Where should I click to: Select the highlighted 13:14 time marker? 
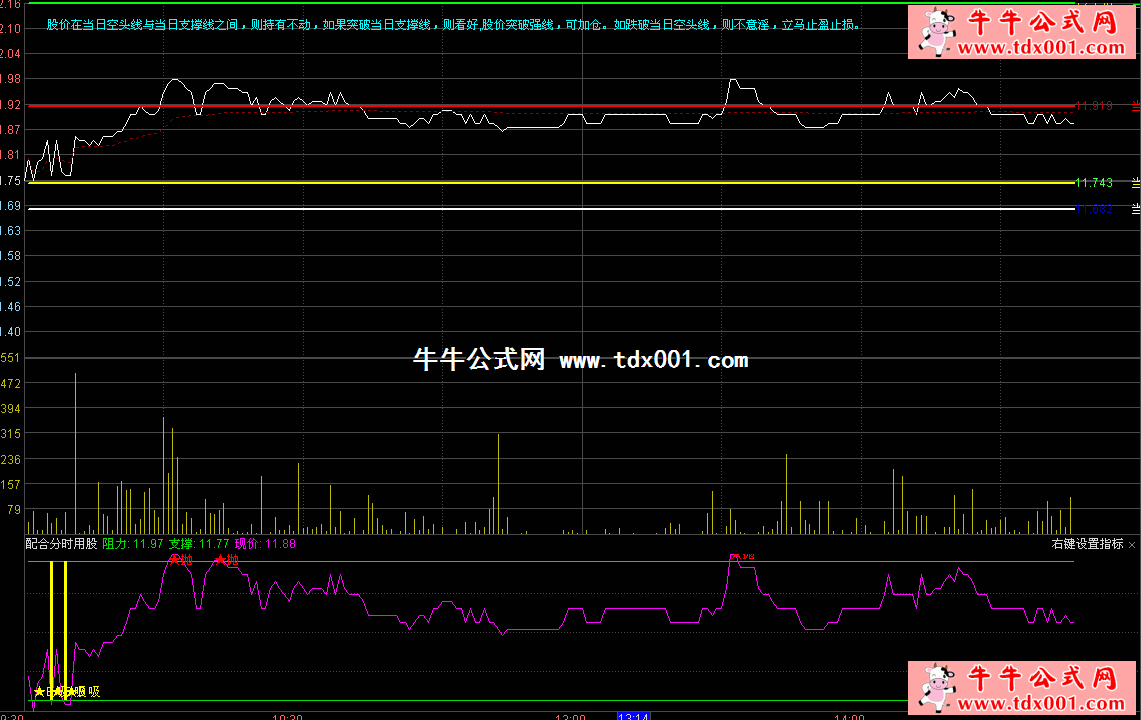pos(634,716)
